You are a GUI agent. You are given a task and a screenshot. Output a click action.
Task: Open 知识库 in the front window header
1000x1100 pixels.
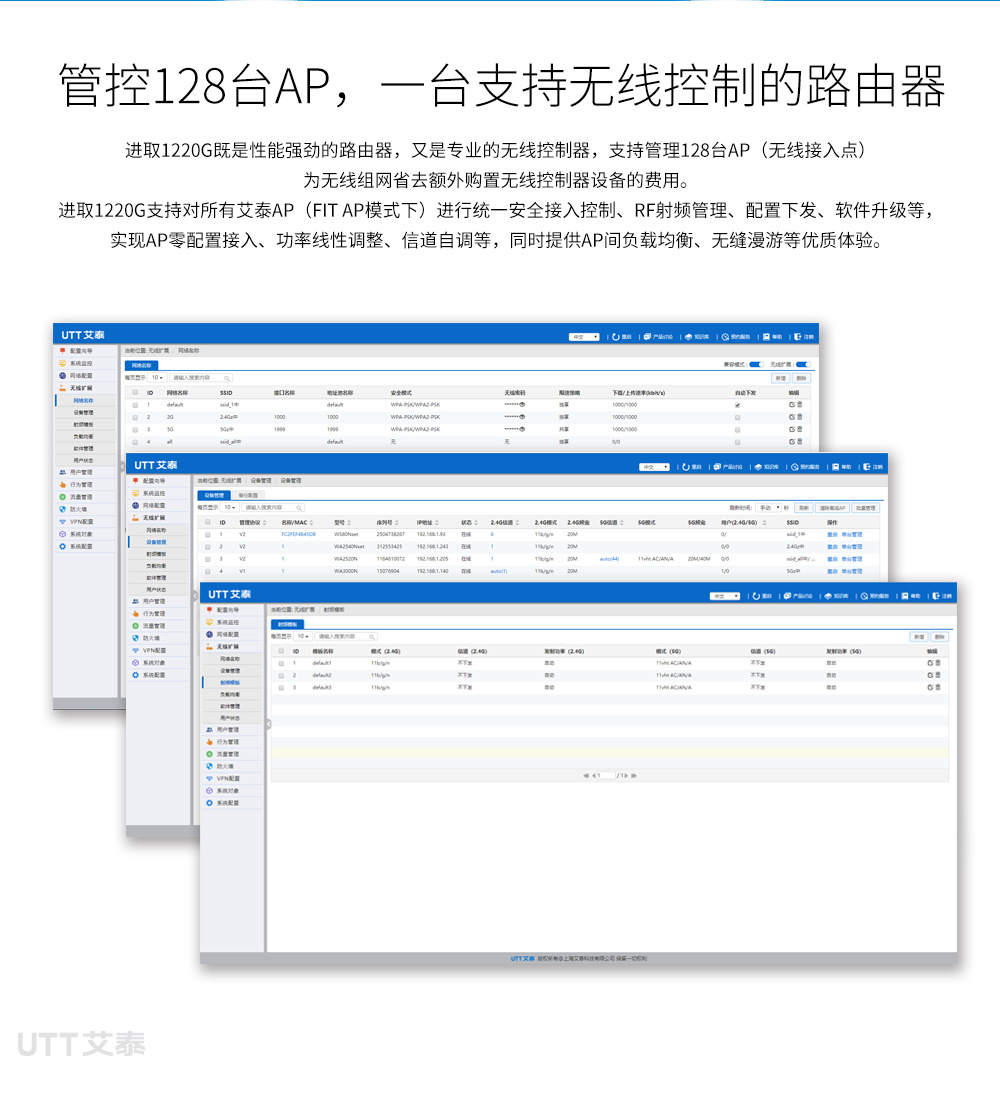837,596
